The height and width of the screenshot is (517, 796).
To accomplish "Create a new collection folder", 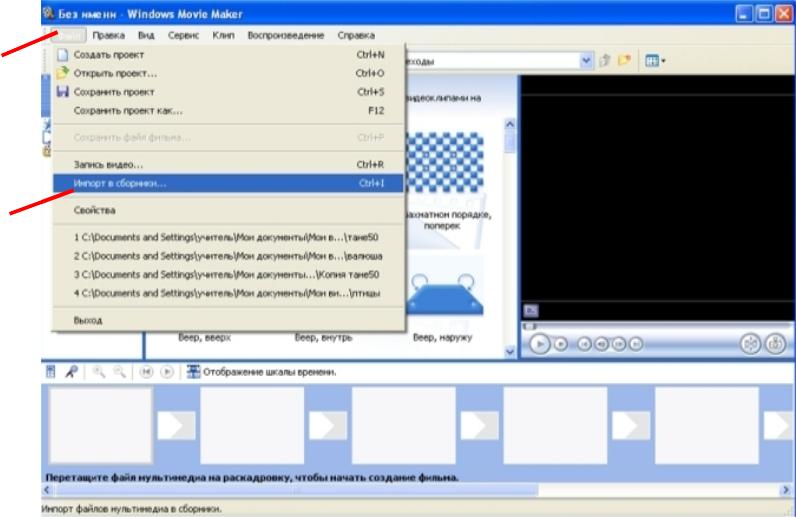I will coord(624,61).
